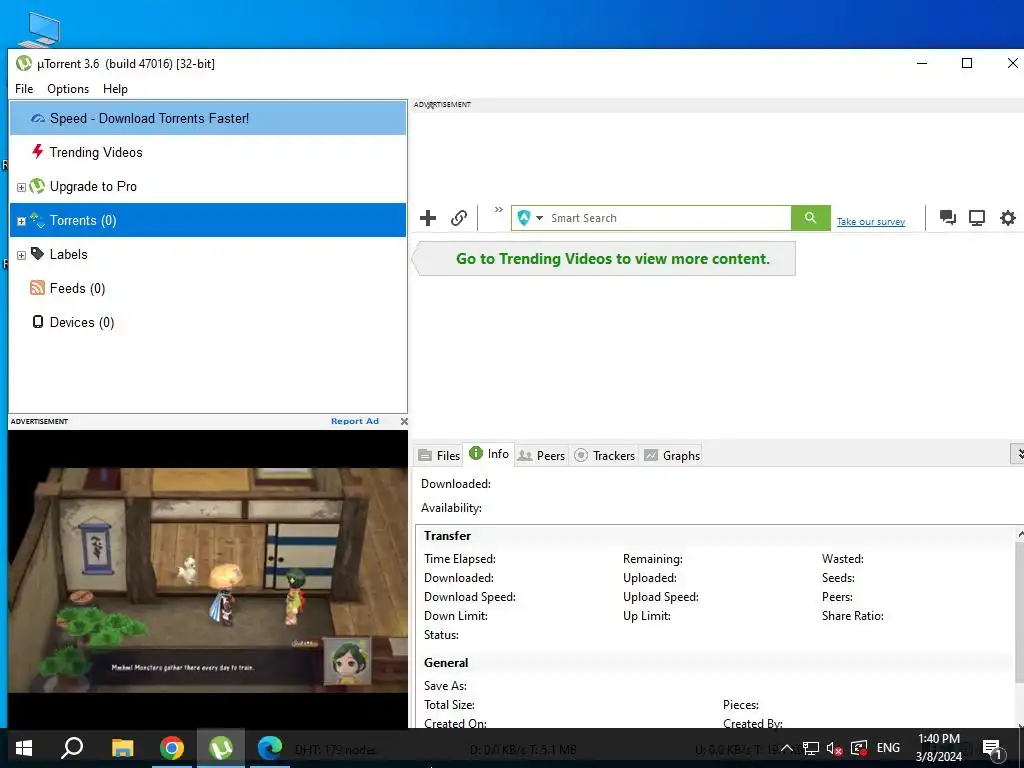Open the File menu
Image resolution: width=1024 pixels, height=768 pixels.
24,89
